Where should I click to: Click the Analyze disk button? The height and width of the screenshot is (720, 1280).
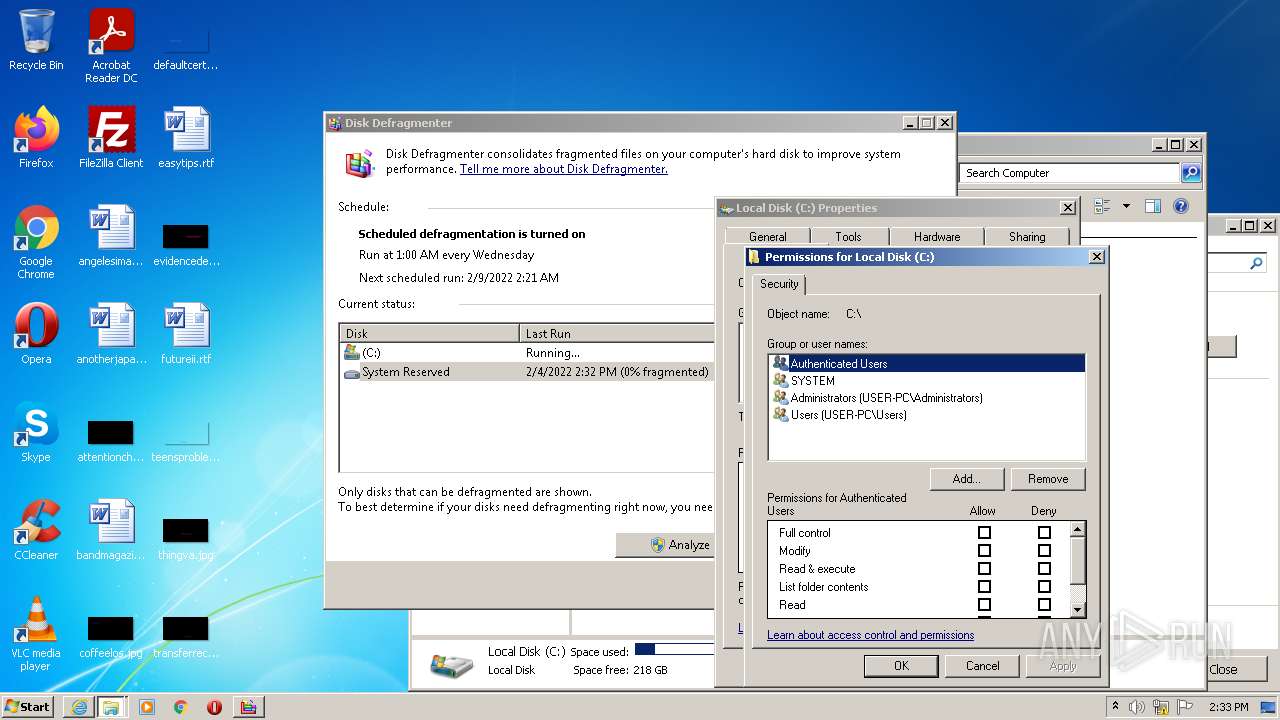tap(666, 545)
